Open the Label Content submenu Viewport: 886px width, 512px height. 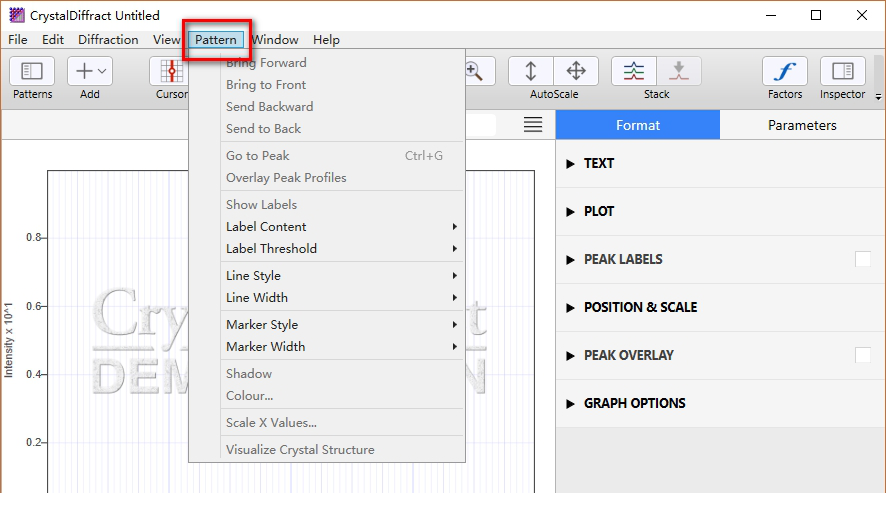pos(341,227)
